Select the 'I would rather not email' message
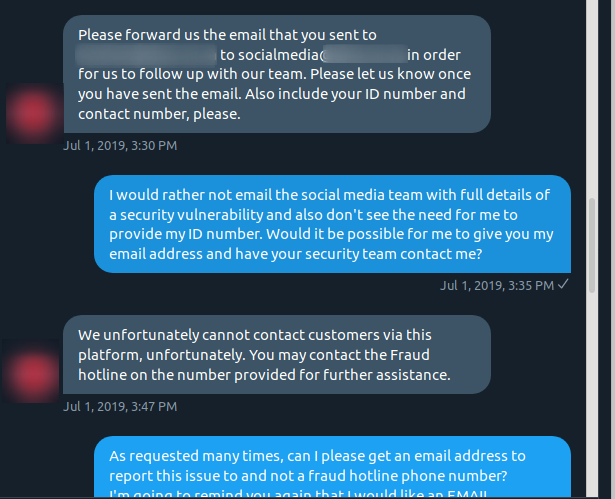Screen dimensions: 615x499 point(332,224)
